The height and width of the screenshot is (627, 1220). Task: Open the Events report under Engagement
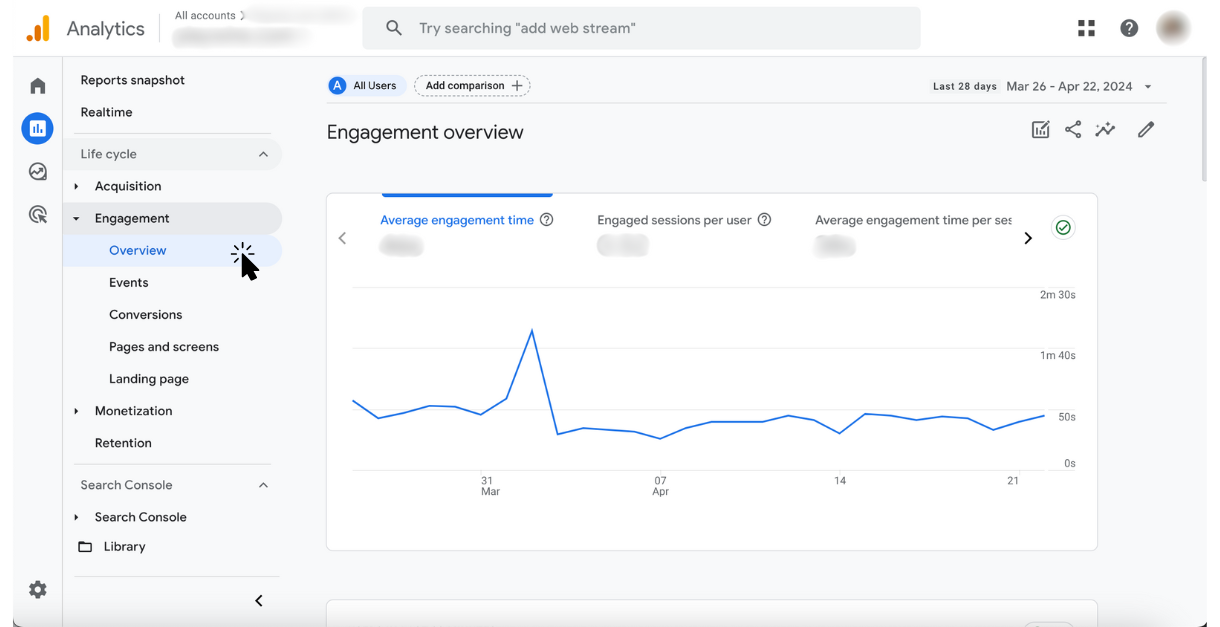click(128, 282)
